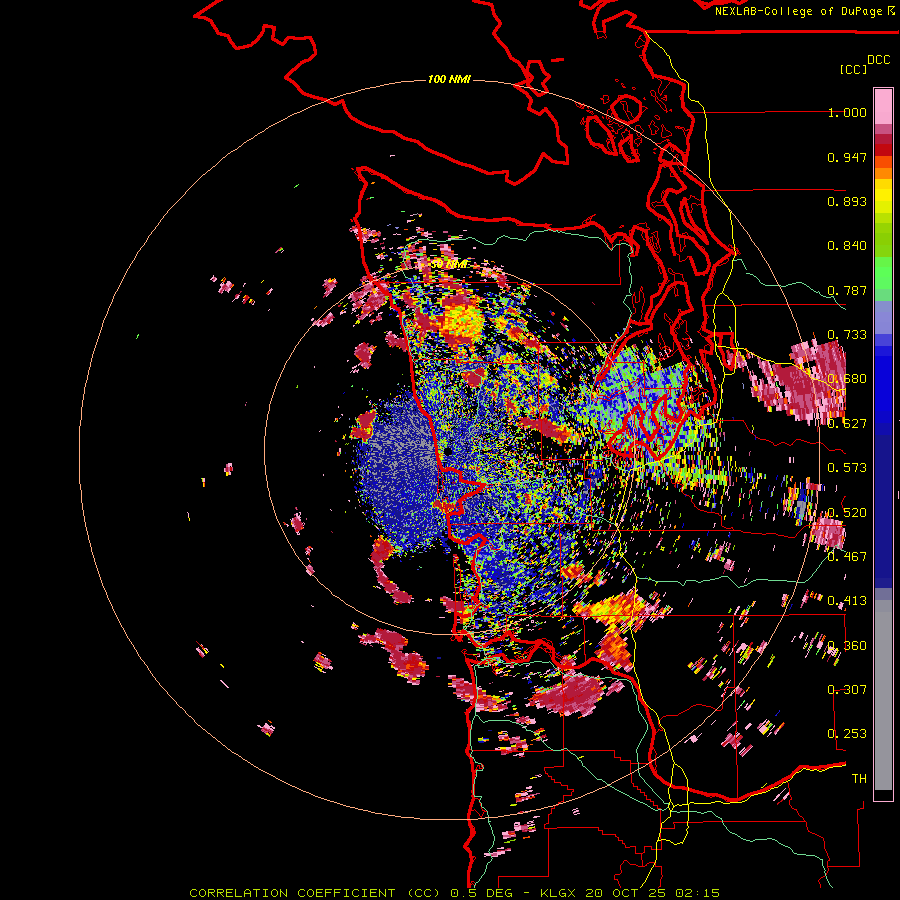Click the 50 NMI range ring label
The height and width of the screenshot is (900, 900).
pyautogui.click(x=449, y=264)
